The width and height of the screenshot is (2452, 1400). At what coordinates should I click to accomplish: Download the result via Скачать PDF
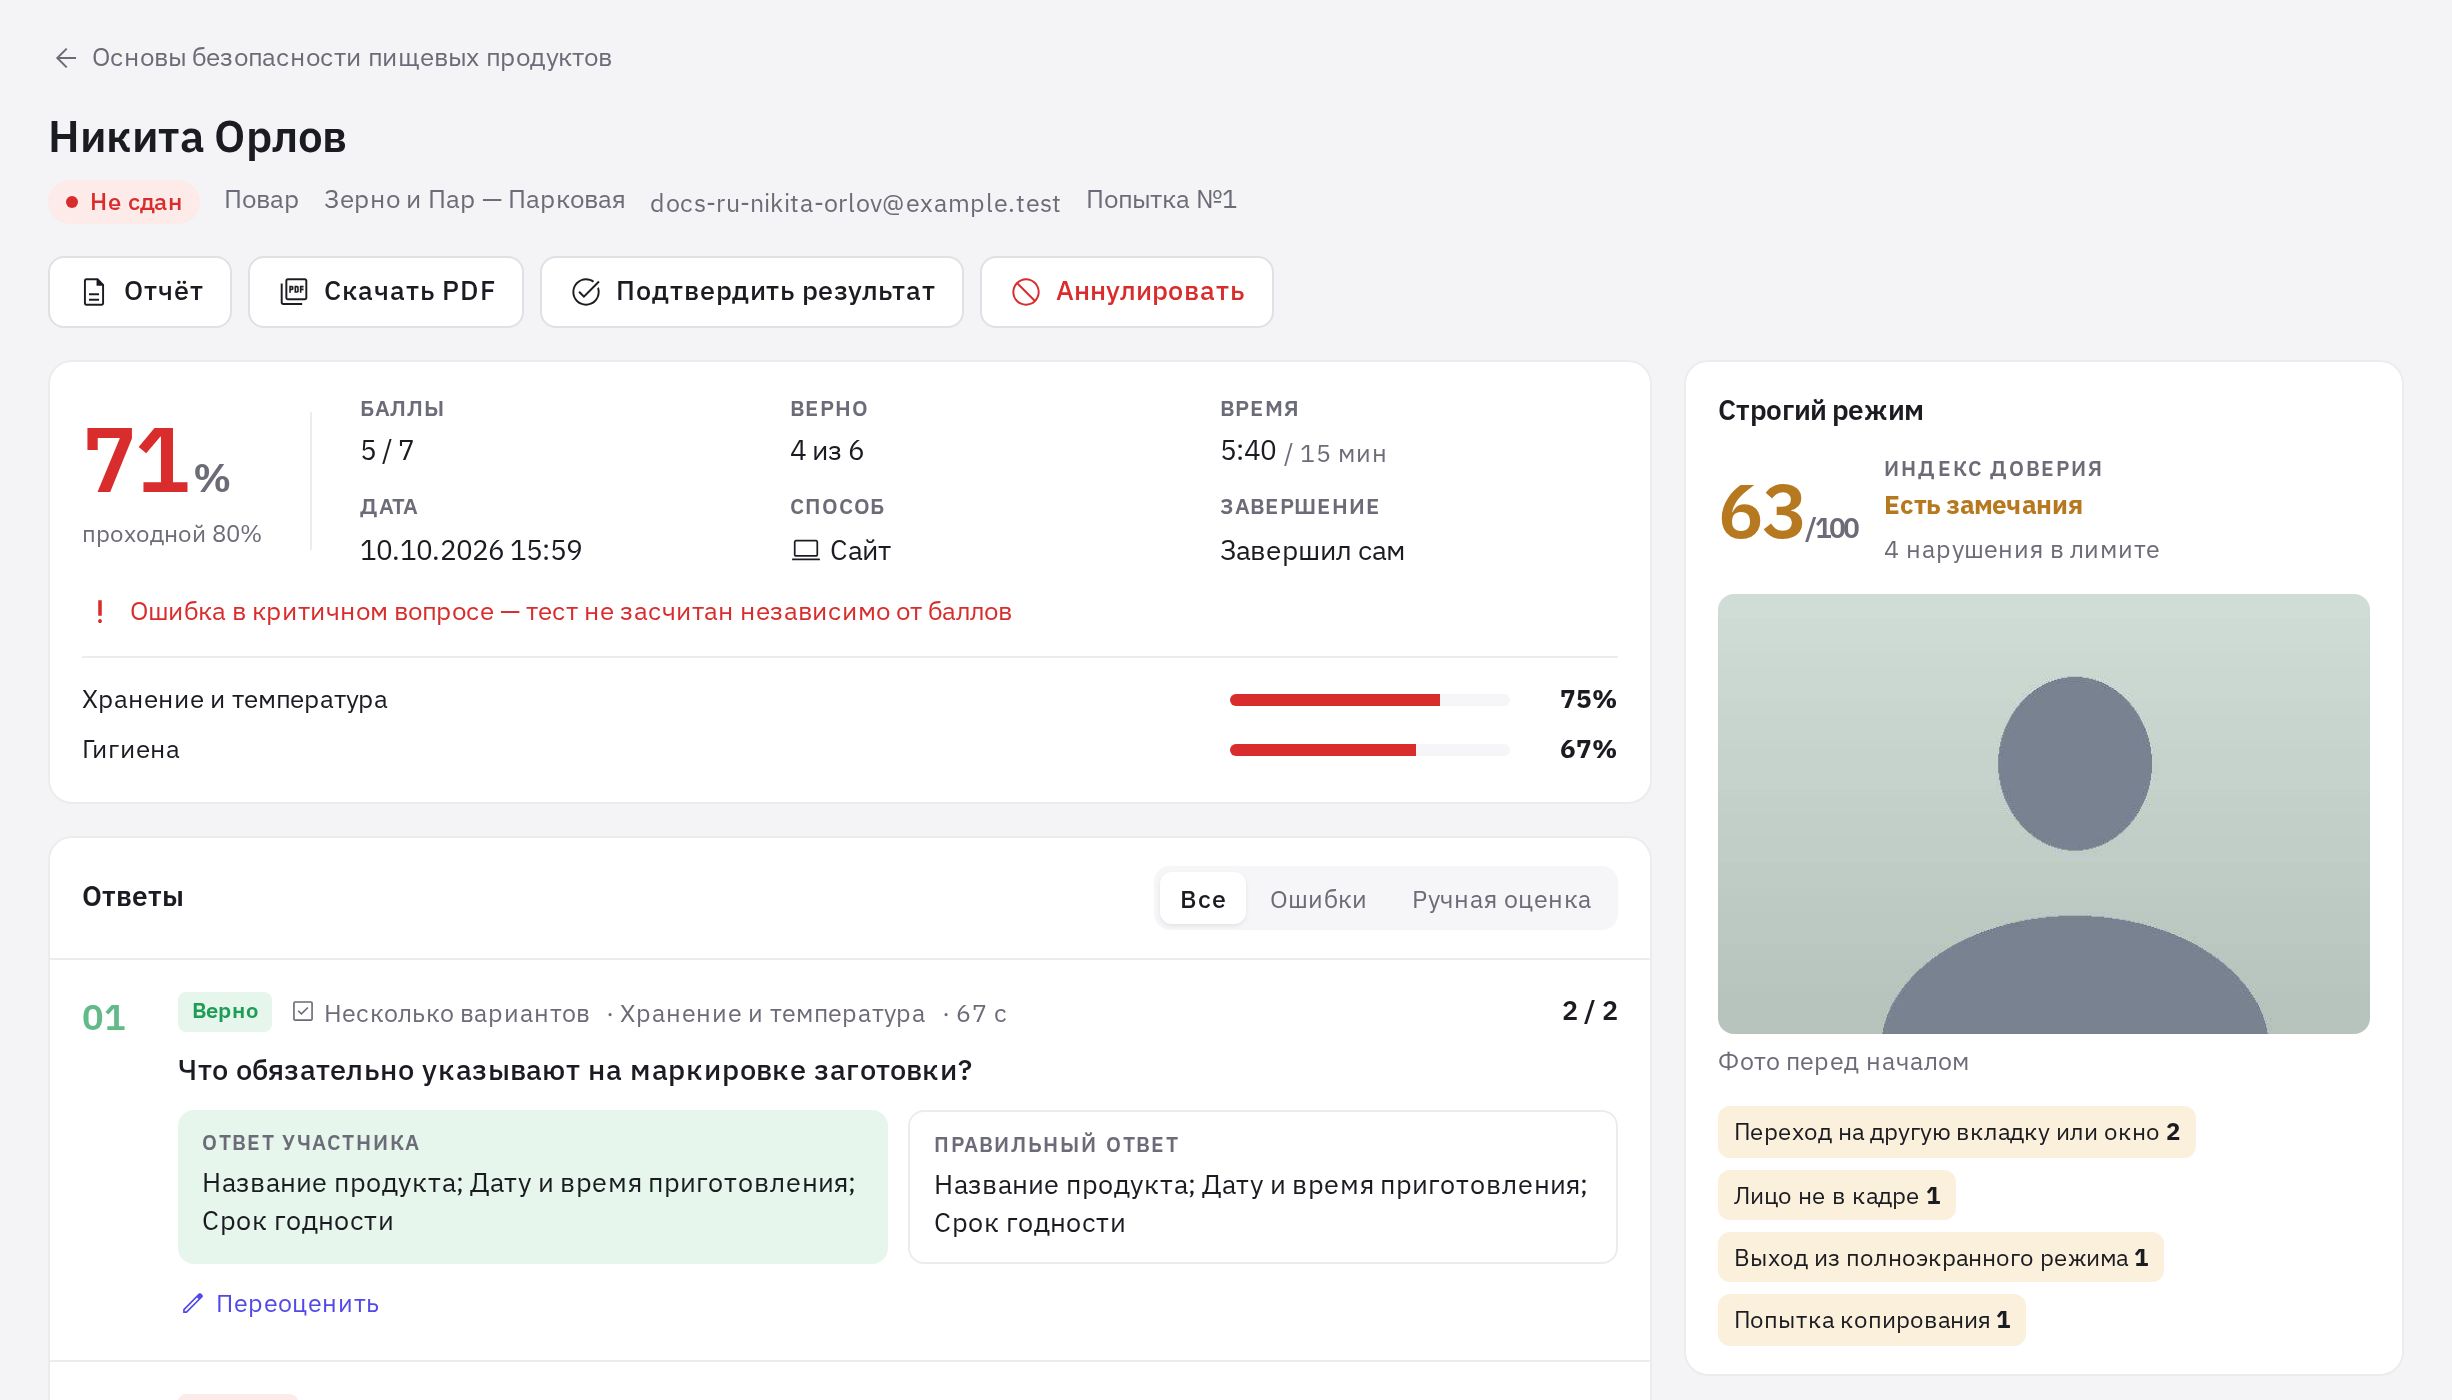click(x=386, y=292)
